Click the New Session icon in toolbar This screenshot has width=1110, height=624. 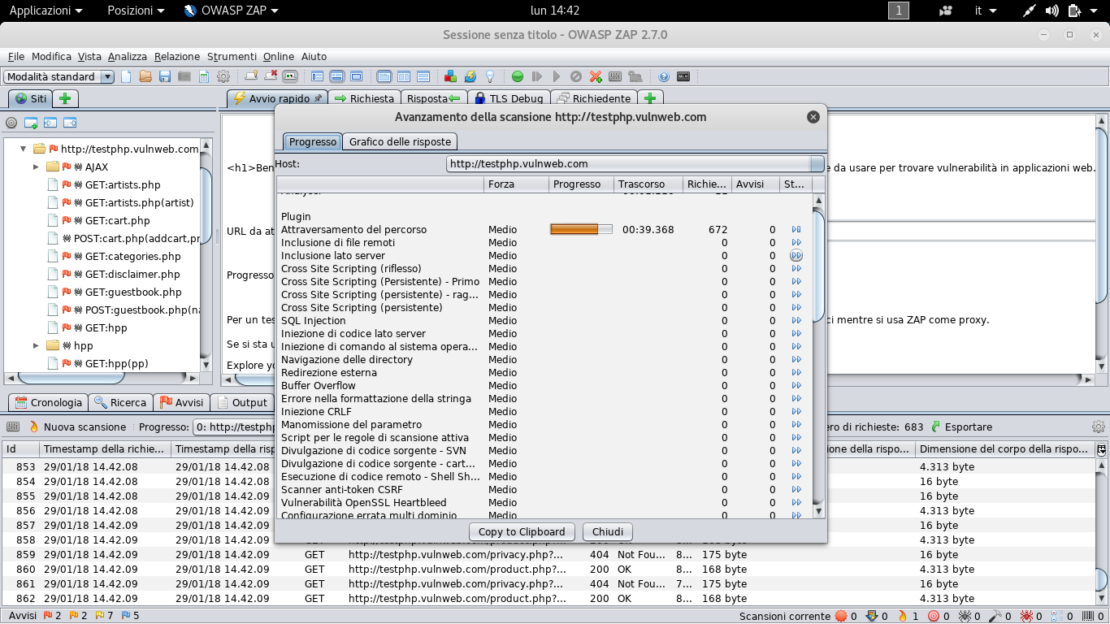click(x=127, y=77)
